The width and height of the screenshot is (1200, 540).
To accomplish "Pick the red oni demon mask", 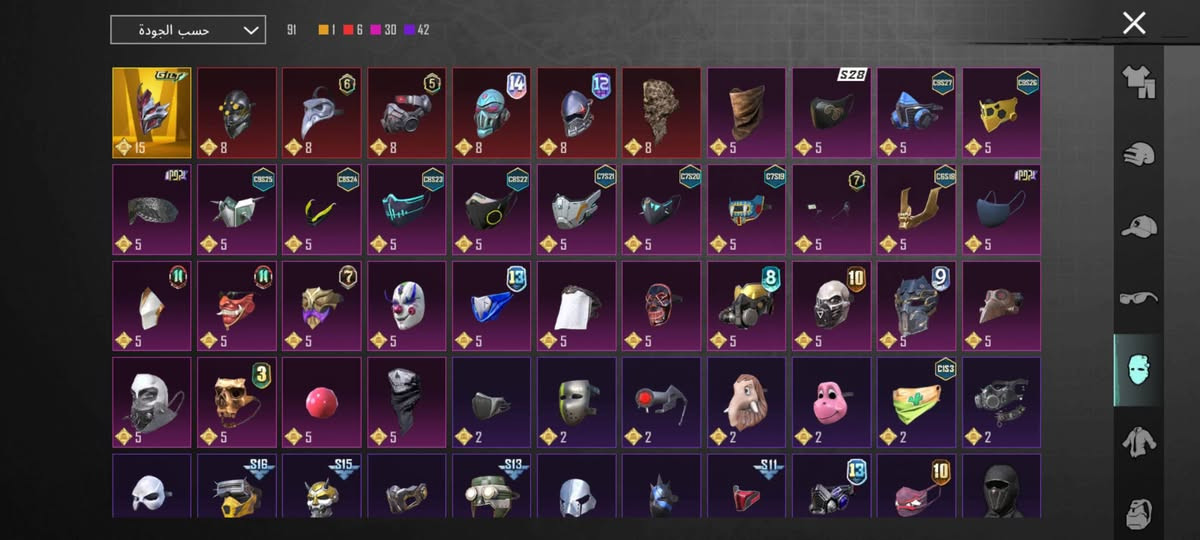I will [x=237, y=306].
